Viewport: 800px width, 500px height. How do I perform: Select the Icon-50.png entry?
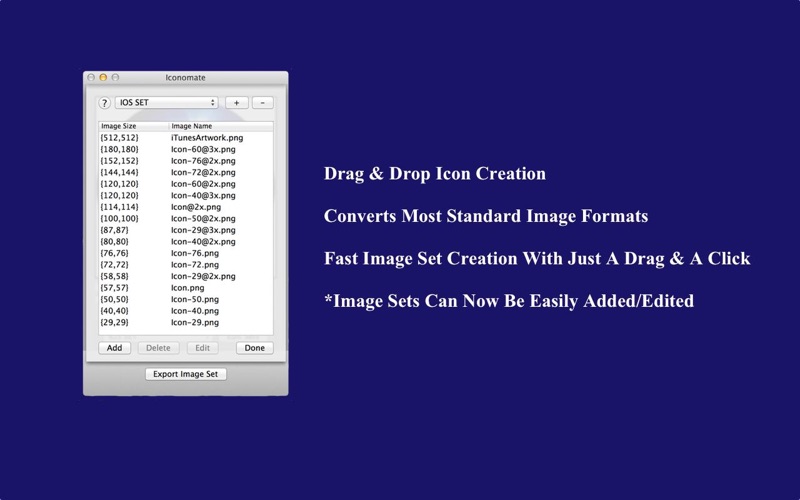195,299
